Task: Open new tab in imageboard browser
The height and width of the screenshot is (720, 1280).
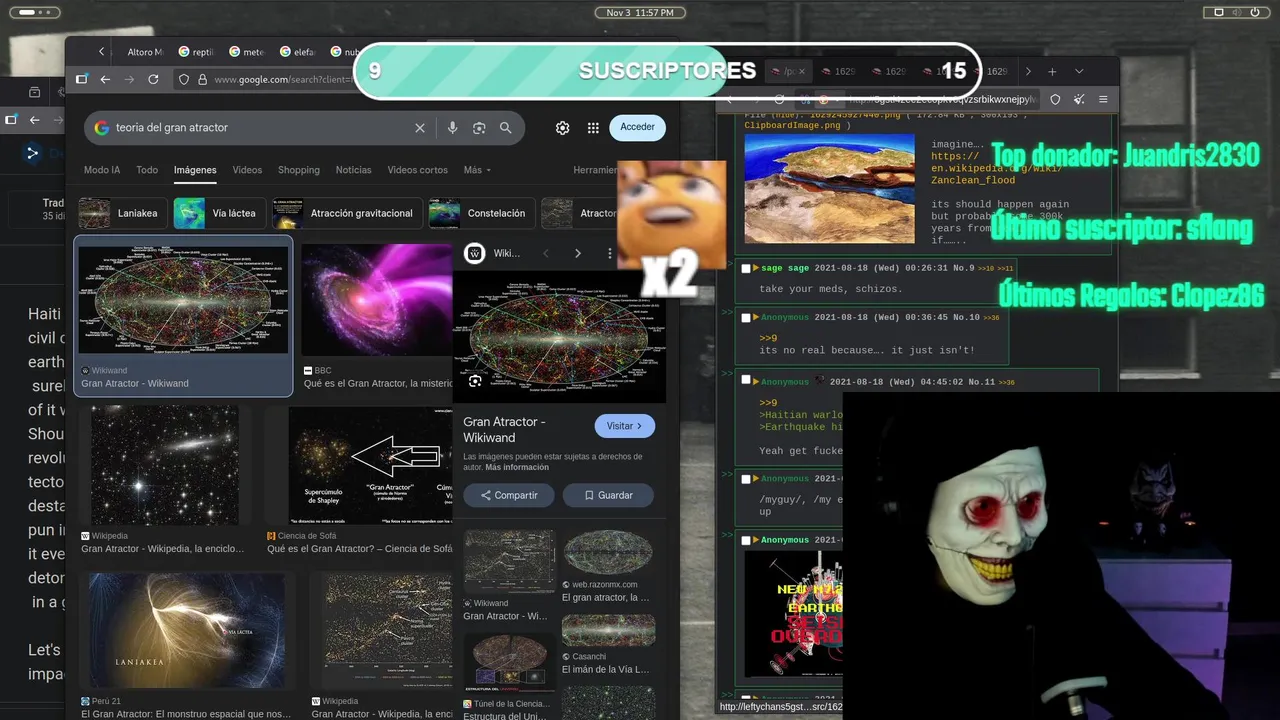Action: pyautogui.click(x=1052, y=72)
